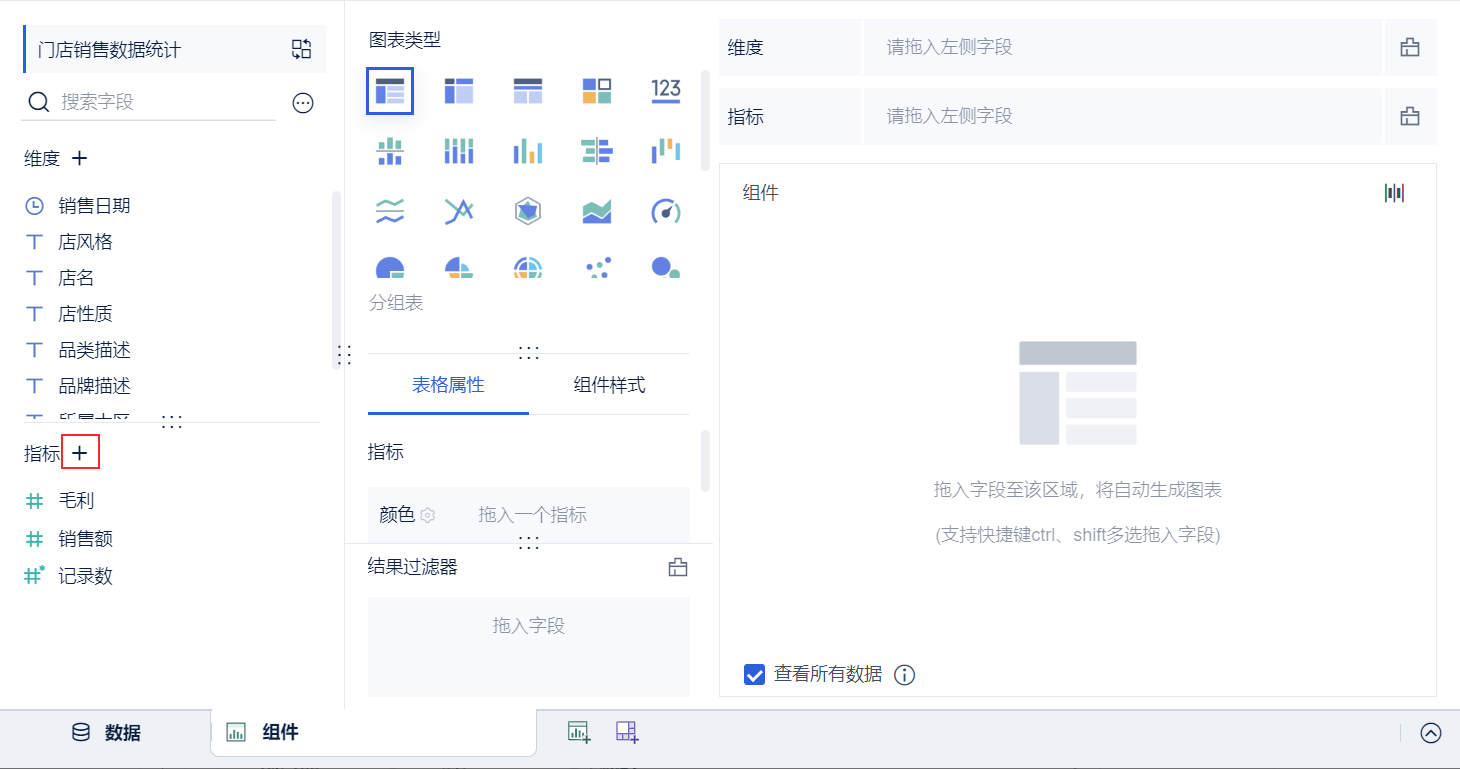Add a new field with 维度 plus
1460x769 pixels.
(x=80, y=158)
